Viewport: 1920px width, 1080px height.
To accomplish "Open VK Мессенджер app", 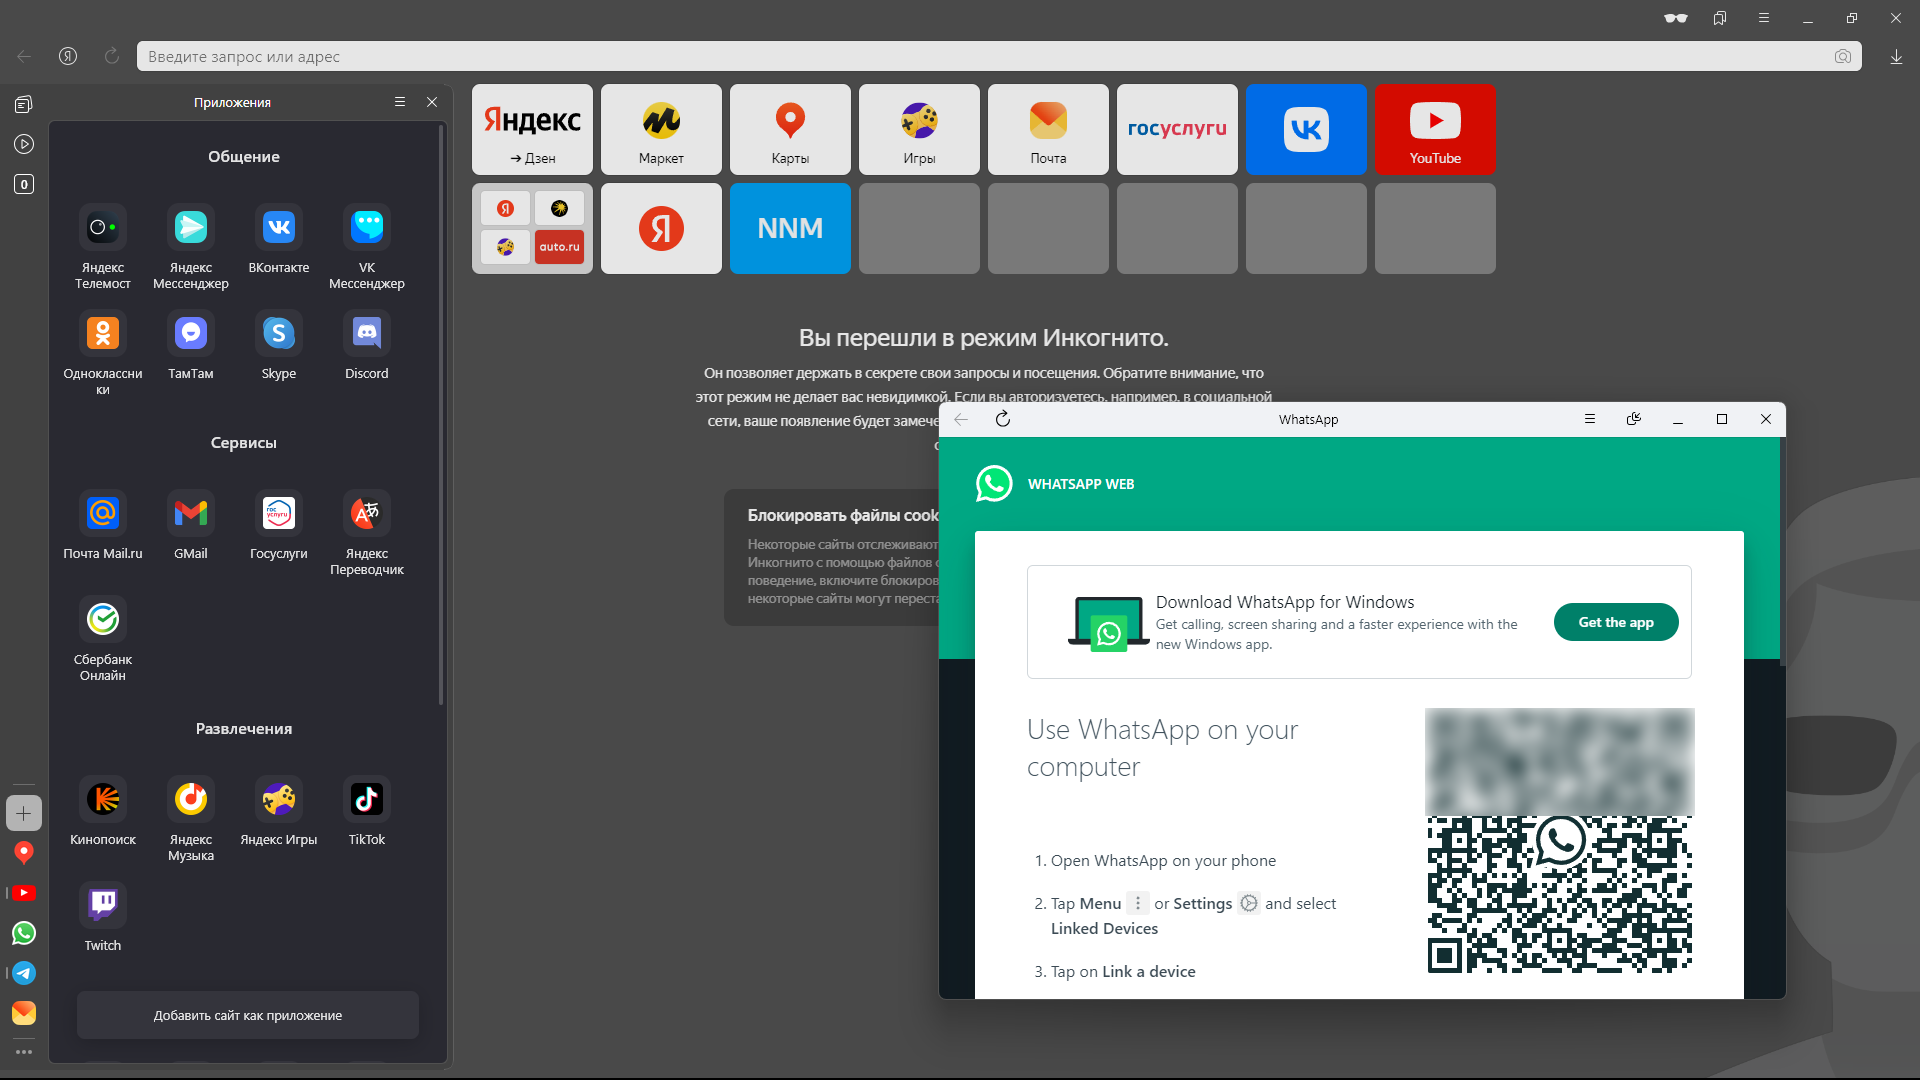I will pos(367,246).
